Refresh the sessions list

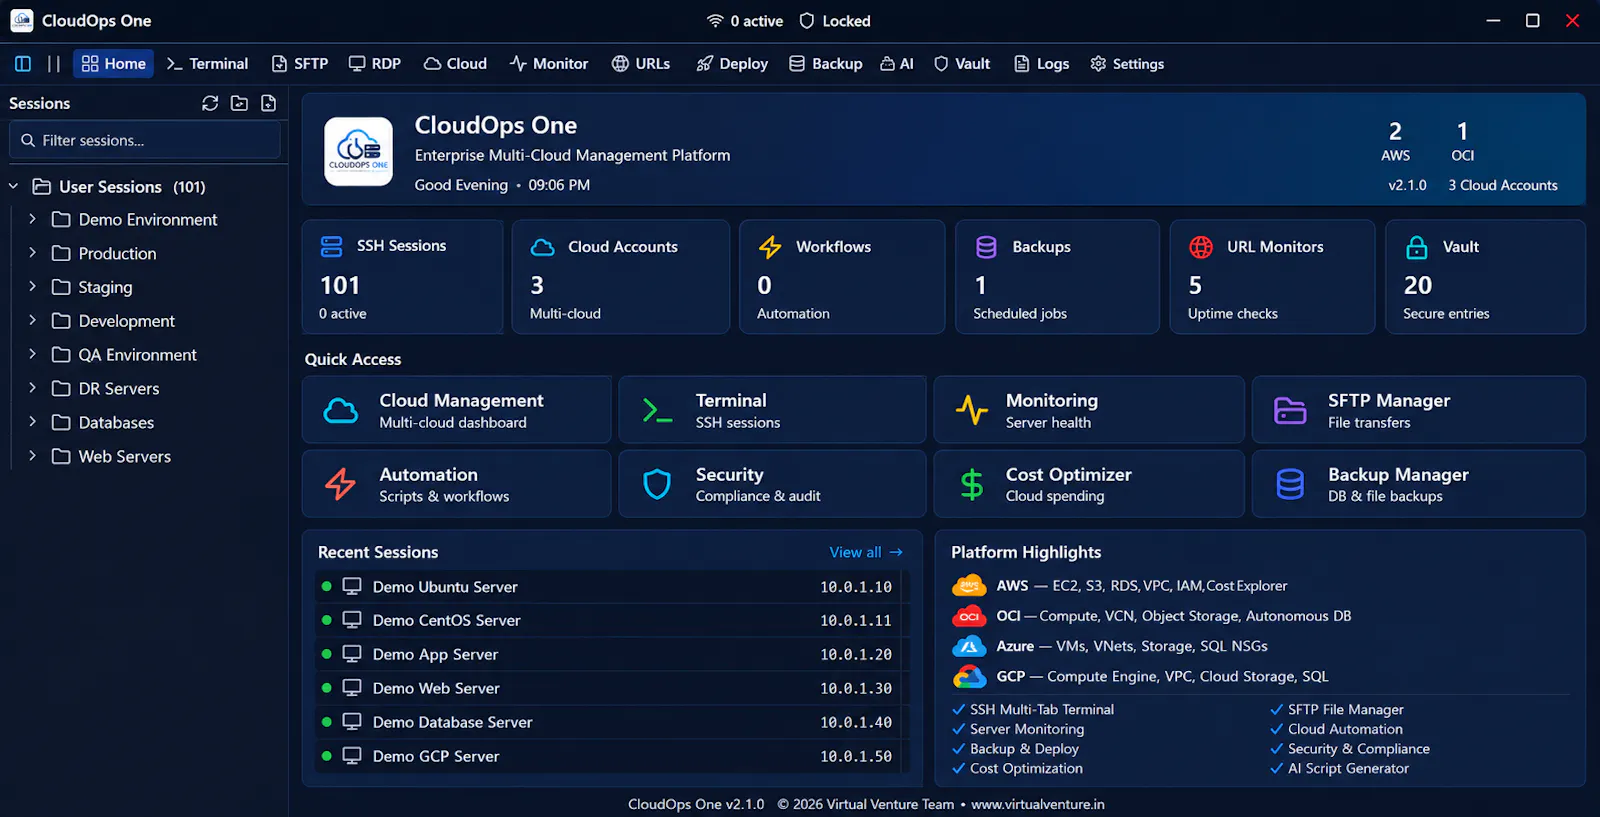[210, 103]
